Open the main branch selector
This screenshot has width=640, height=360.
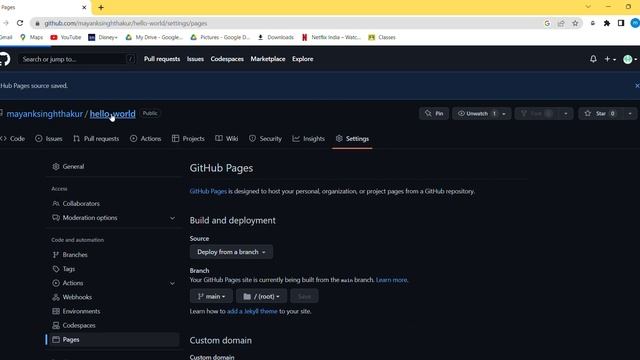point(211,296)
